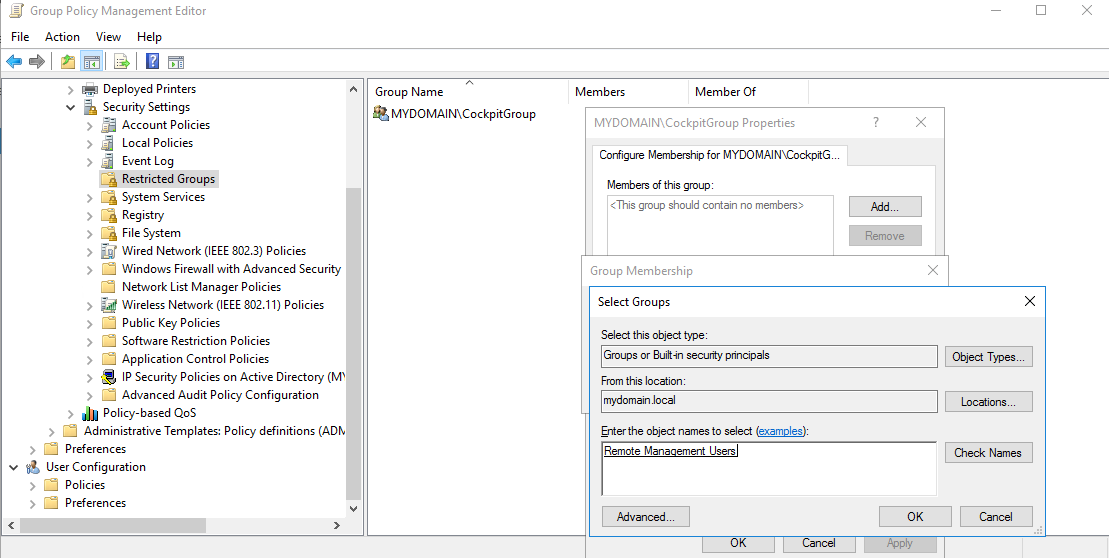Open the Action menu
Screen dimensions: 1109x558
point(62,37)
